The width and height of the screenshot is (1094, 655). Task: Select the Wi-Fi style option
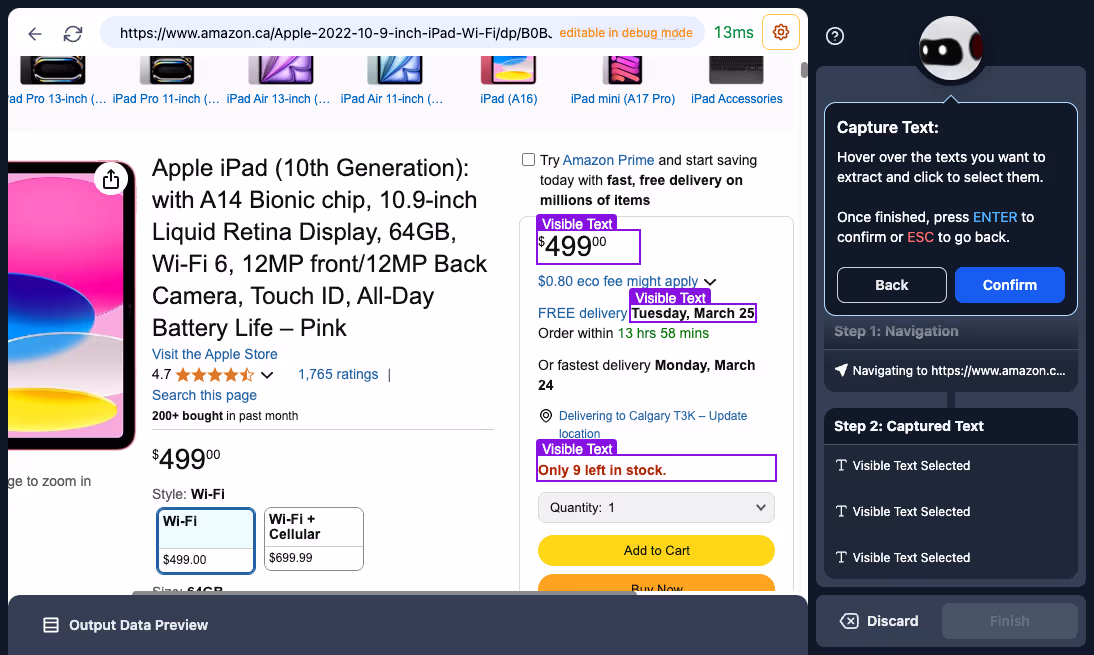pos(205,538)
